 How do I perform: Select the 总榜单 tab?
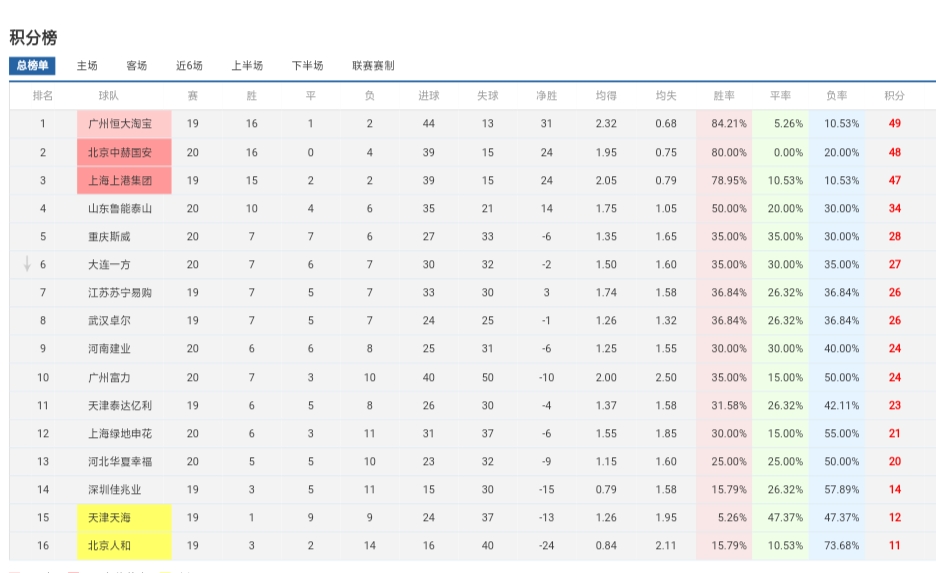pos(32,66)
